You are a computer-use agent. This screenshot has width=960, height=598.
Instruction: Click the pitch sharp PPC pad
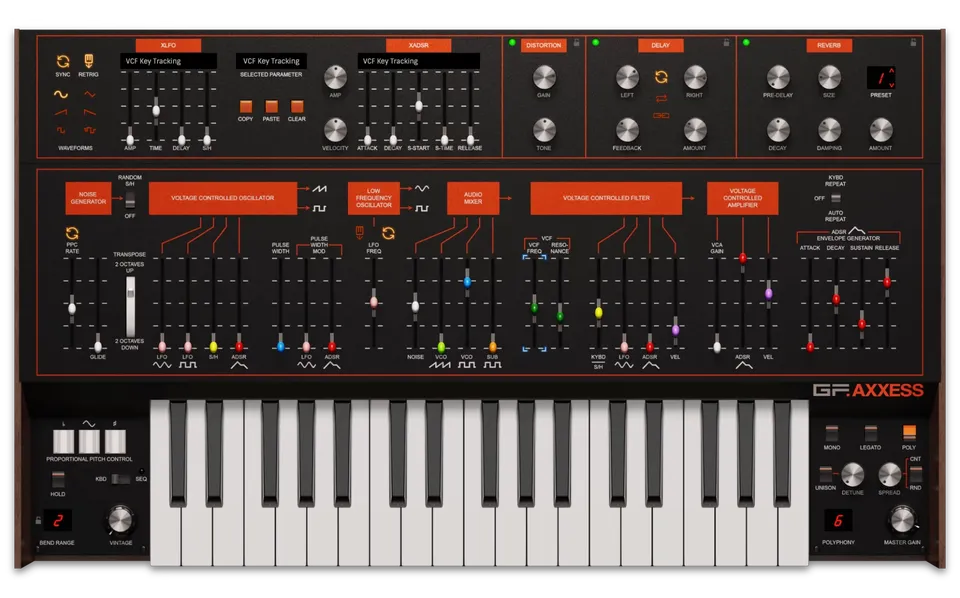pyautogui.click(x=114, y=441)
